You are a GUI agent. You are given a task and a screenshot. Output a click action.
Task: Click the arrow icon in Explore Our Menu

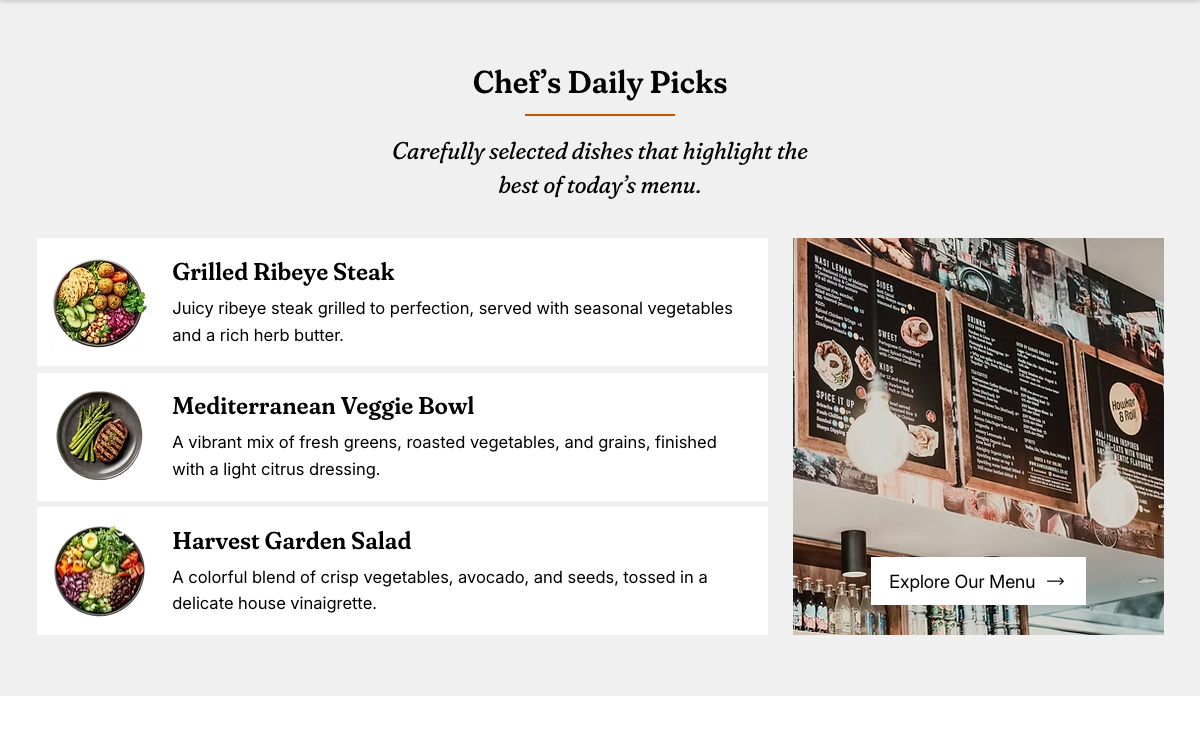[x=1055, y=581]
